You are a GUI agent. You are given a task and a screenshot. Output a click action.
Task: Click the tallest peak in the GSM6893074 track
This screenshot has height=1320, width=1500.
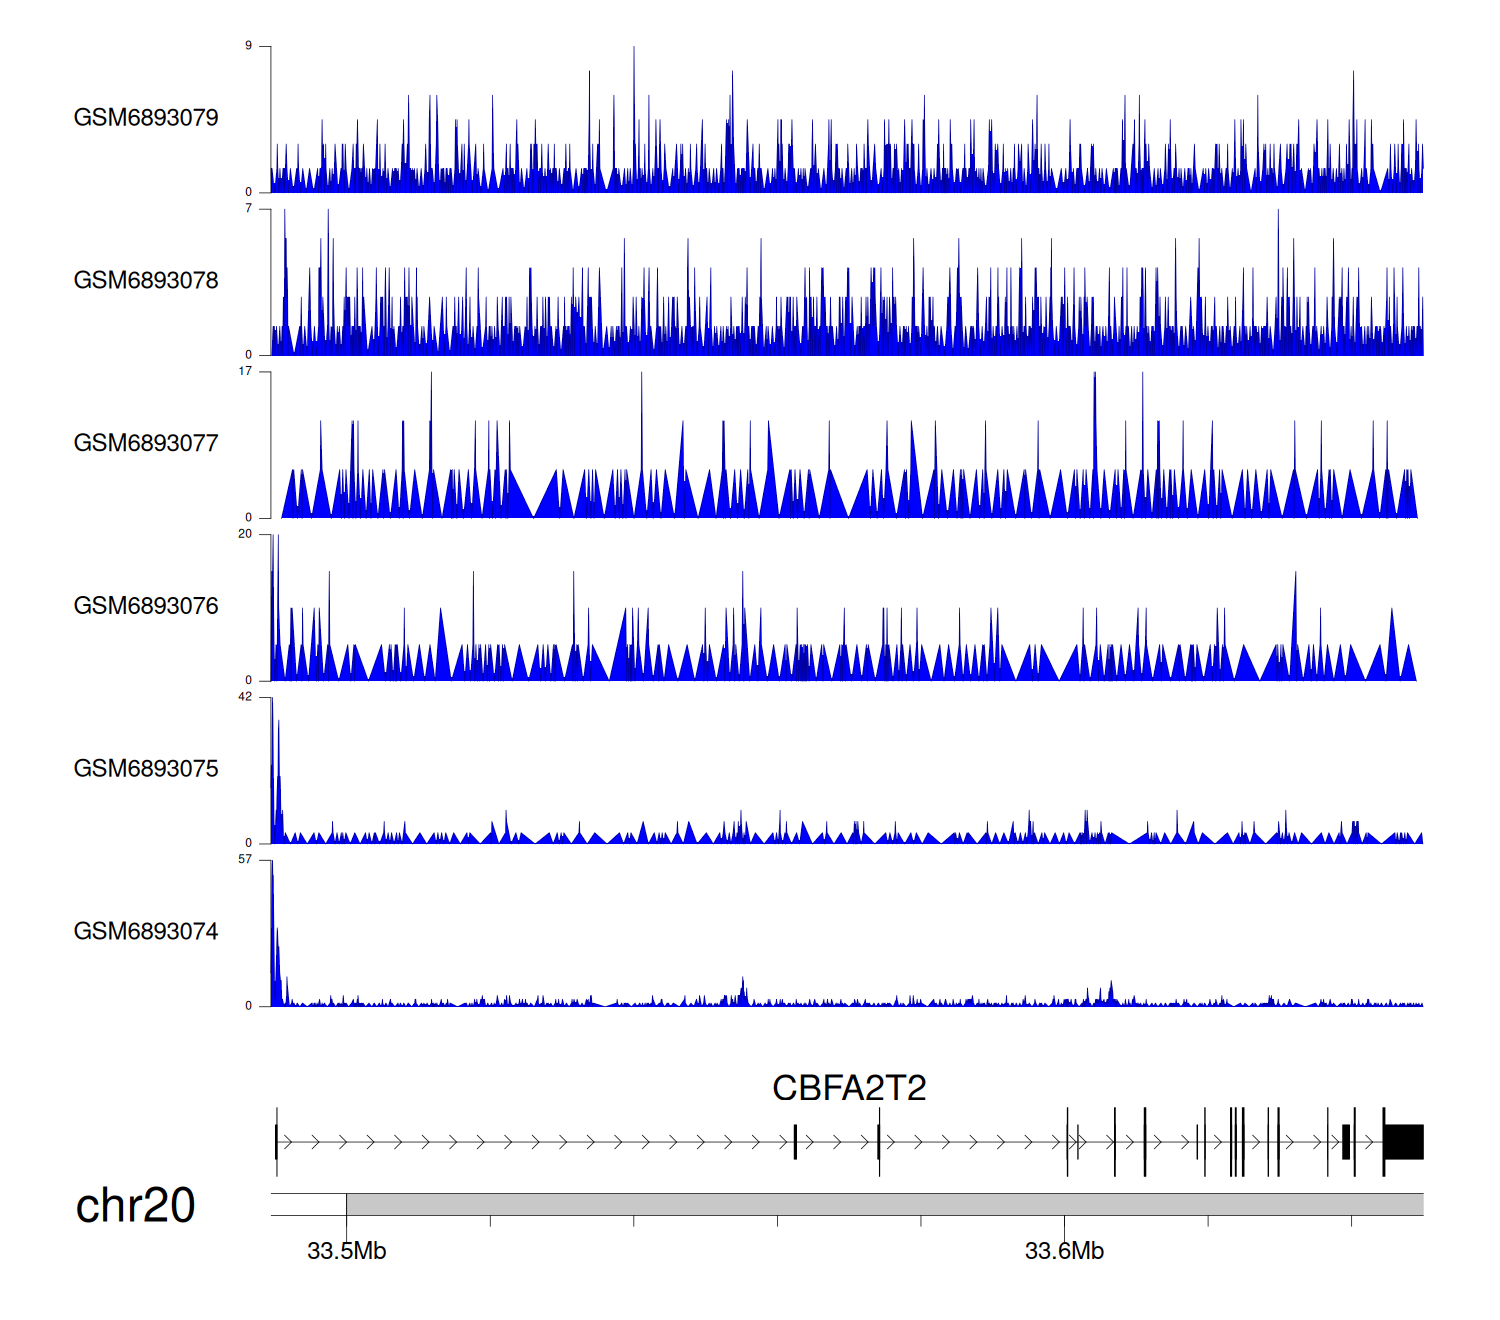tap(272, 900)
